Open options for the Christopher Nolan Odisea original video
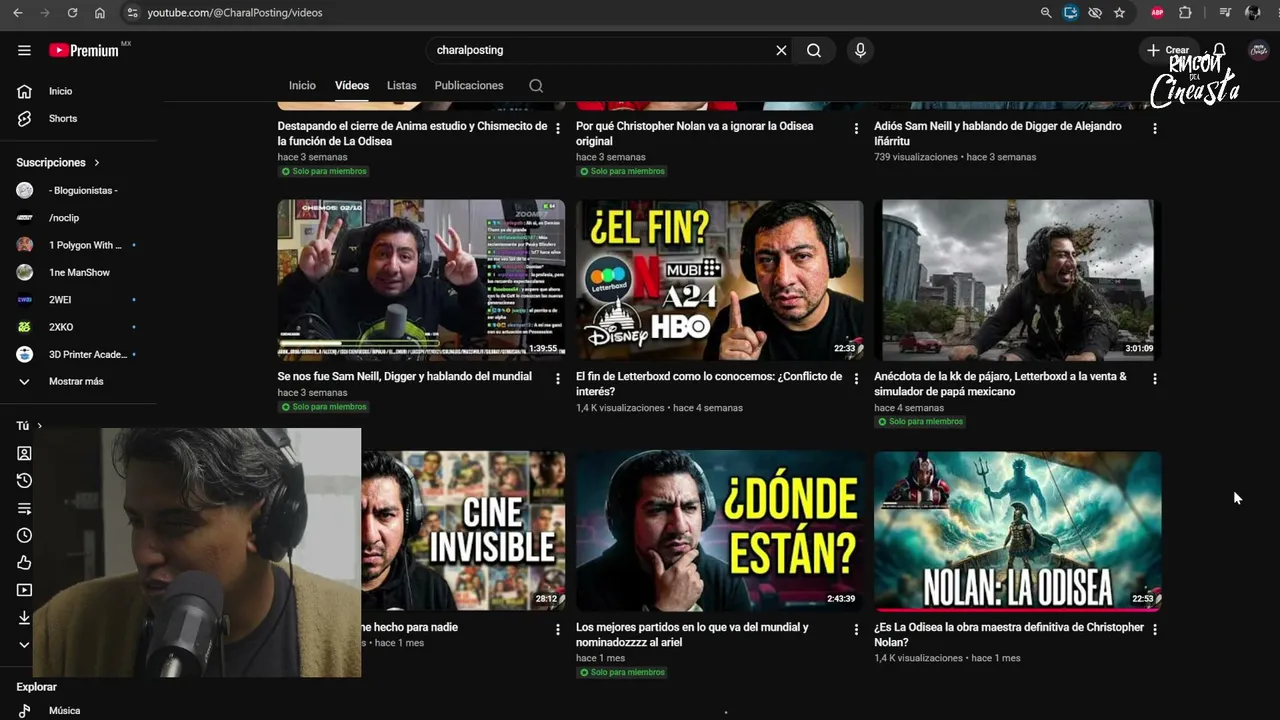1280x720 pixels. click(856, 128)
